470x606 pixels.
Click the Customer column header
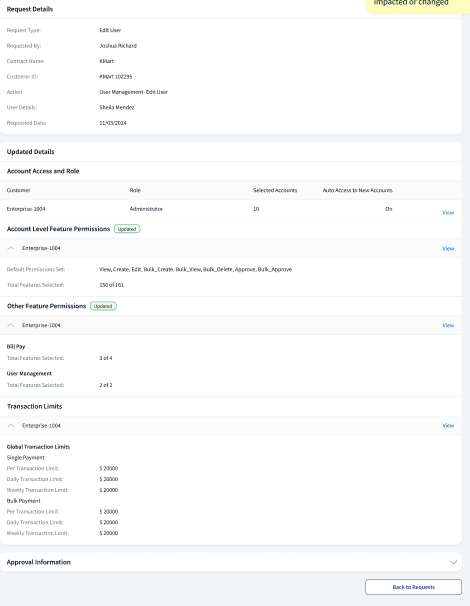click(x=19, y=190)
